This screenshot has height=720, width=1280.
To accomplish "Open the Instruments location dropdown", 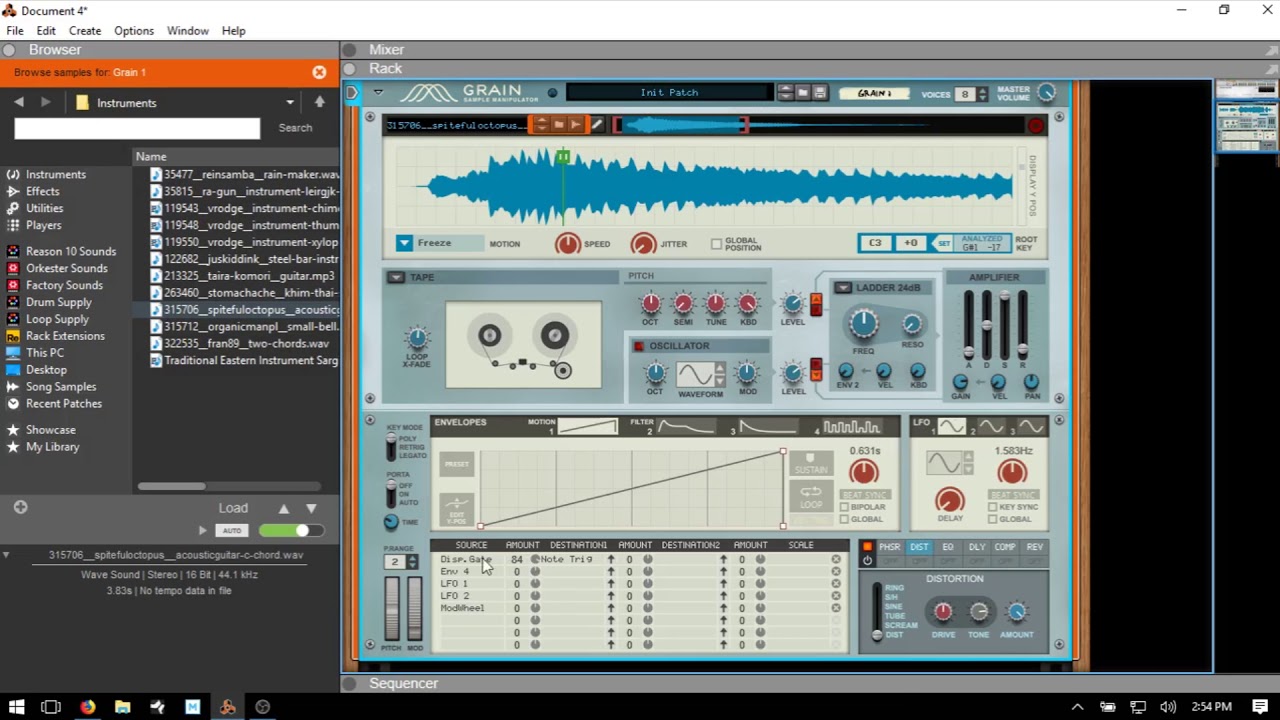I will [x=290, y=102].
